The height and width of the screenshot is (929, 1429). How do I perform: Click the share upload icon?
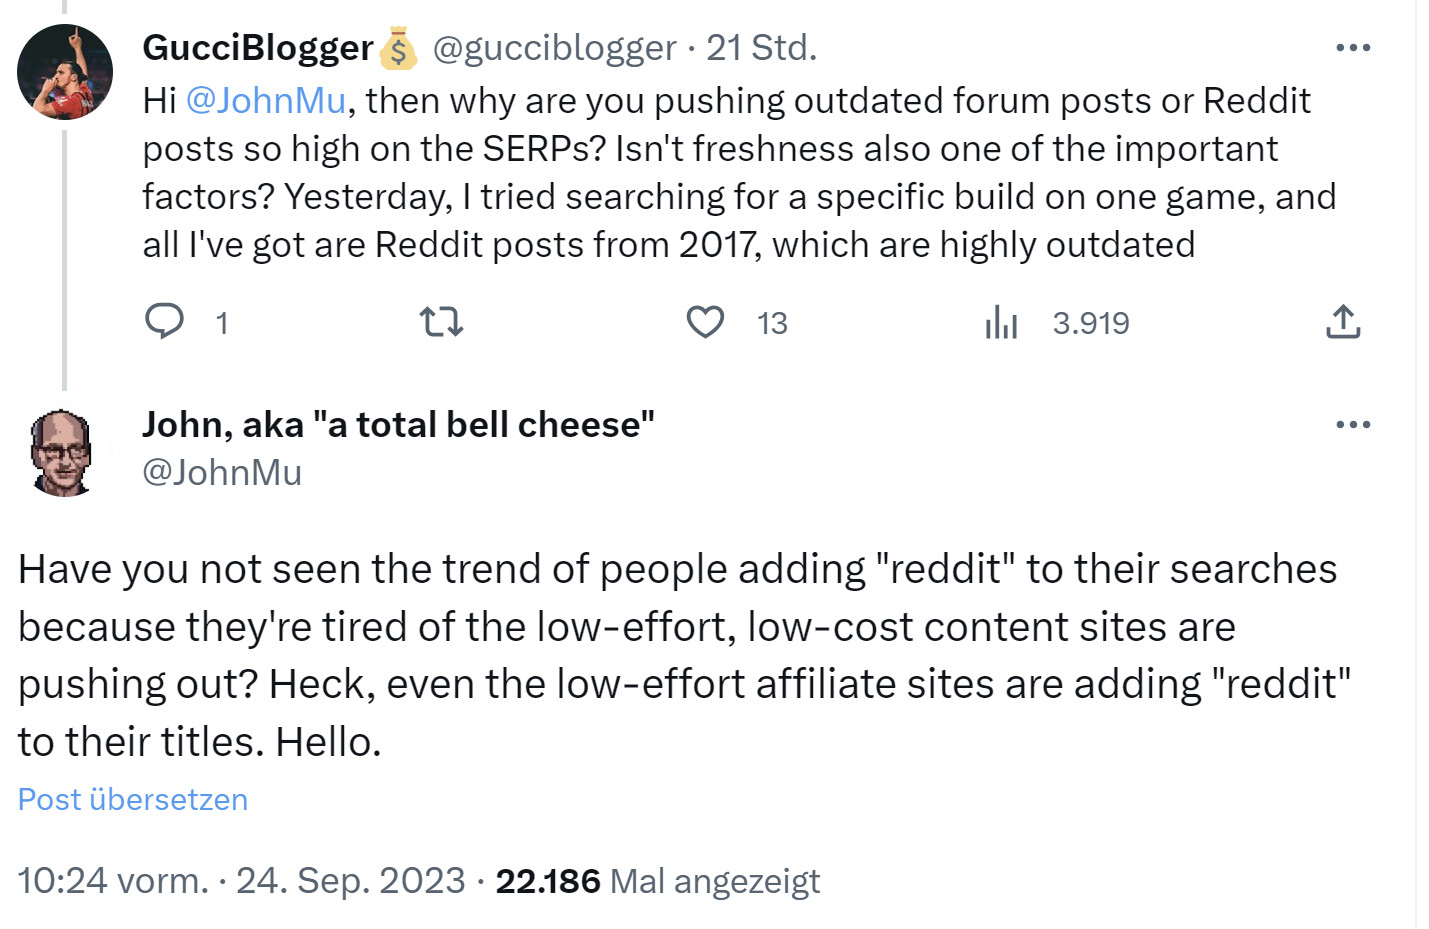[x=1343, y=322]
